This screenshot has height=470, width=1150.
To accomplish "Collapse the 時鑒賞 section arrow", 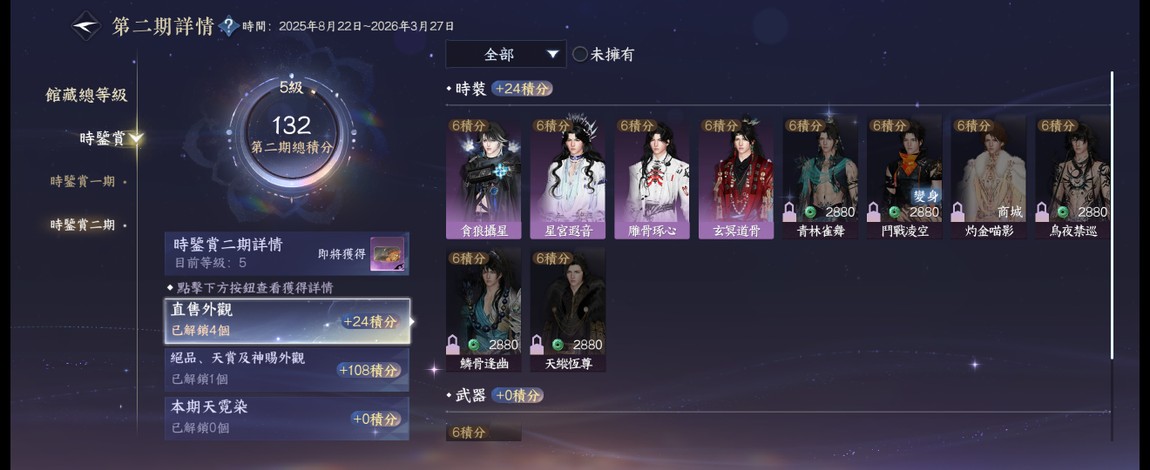I will point(136,138).
